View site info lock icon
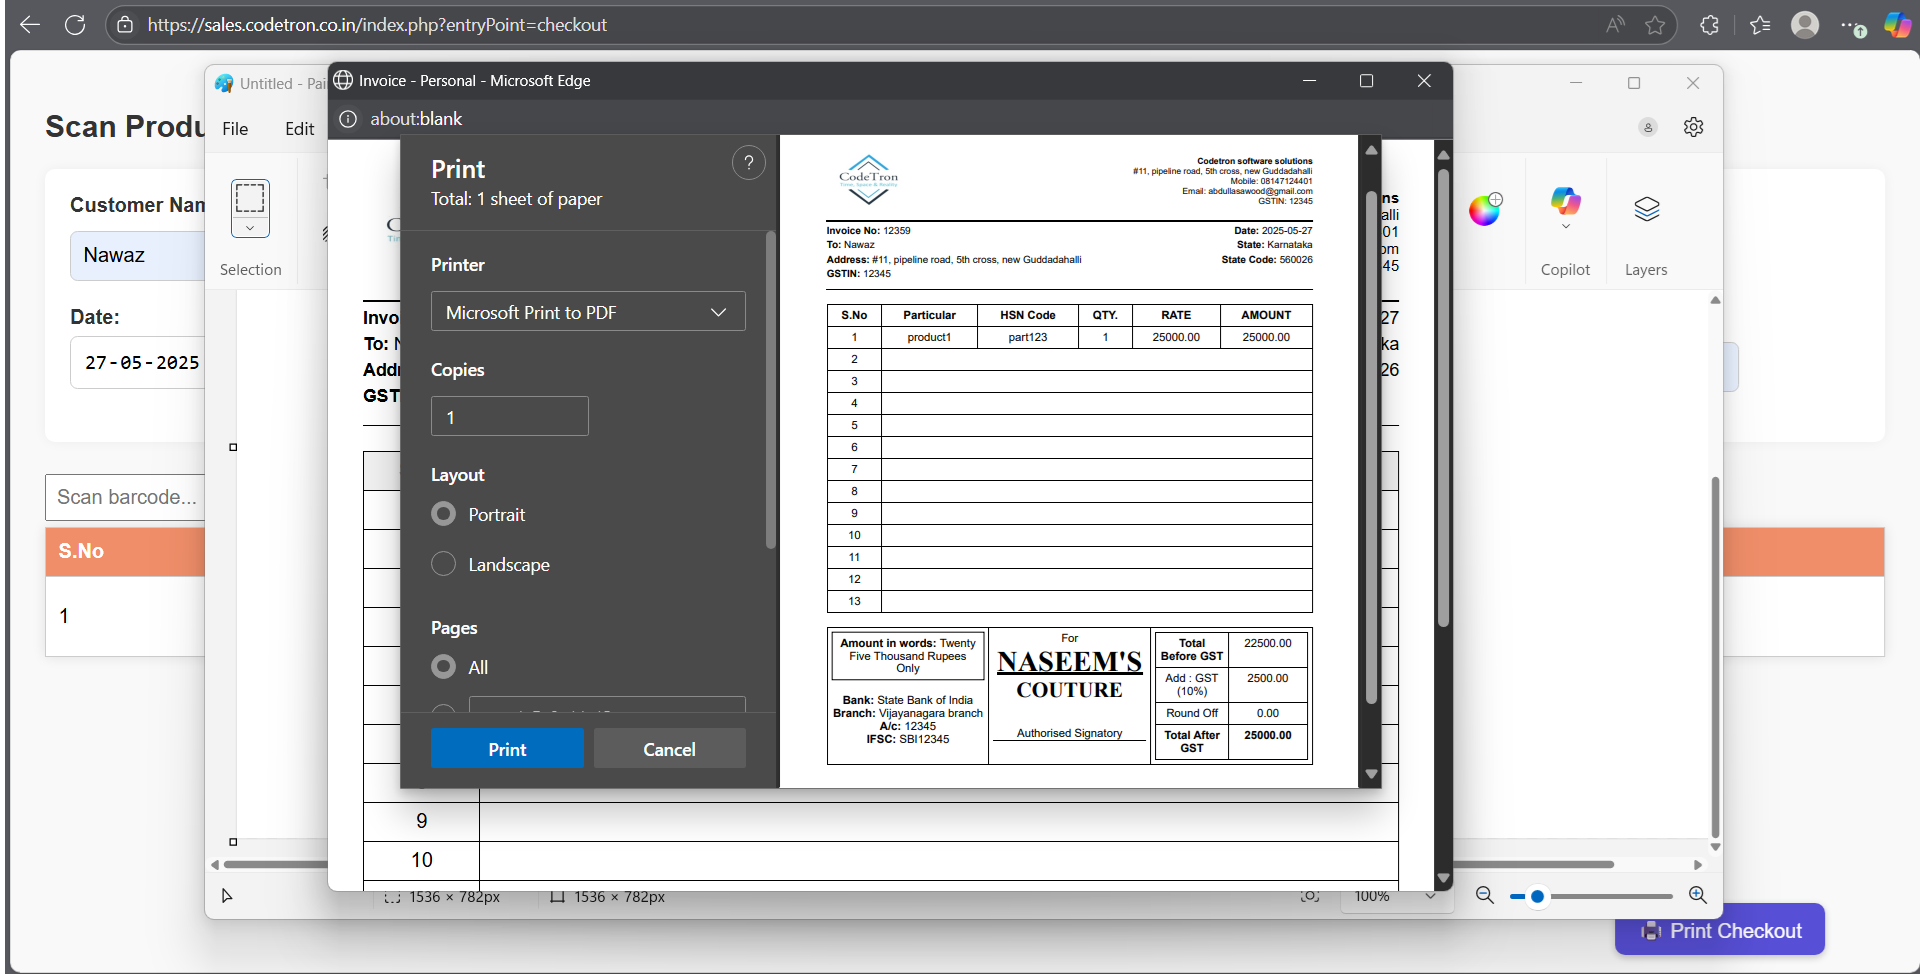 point(125,25)
